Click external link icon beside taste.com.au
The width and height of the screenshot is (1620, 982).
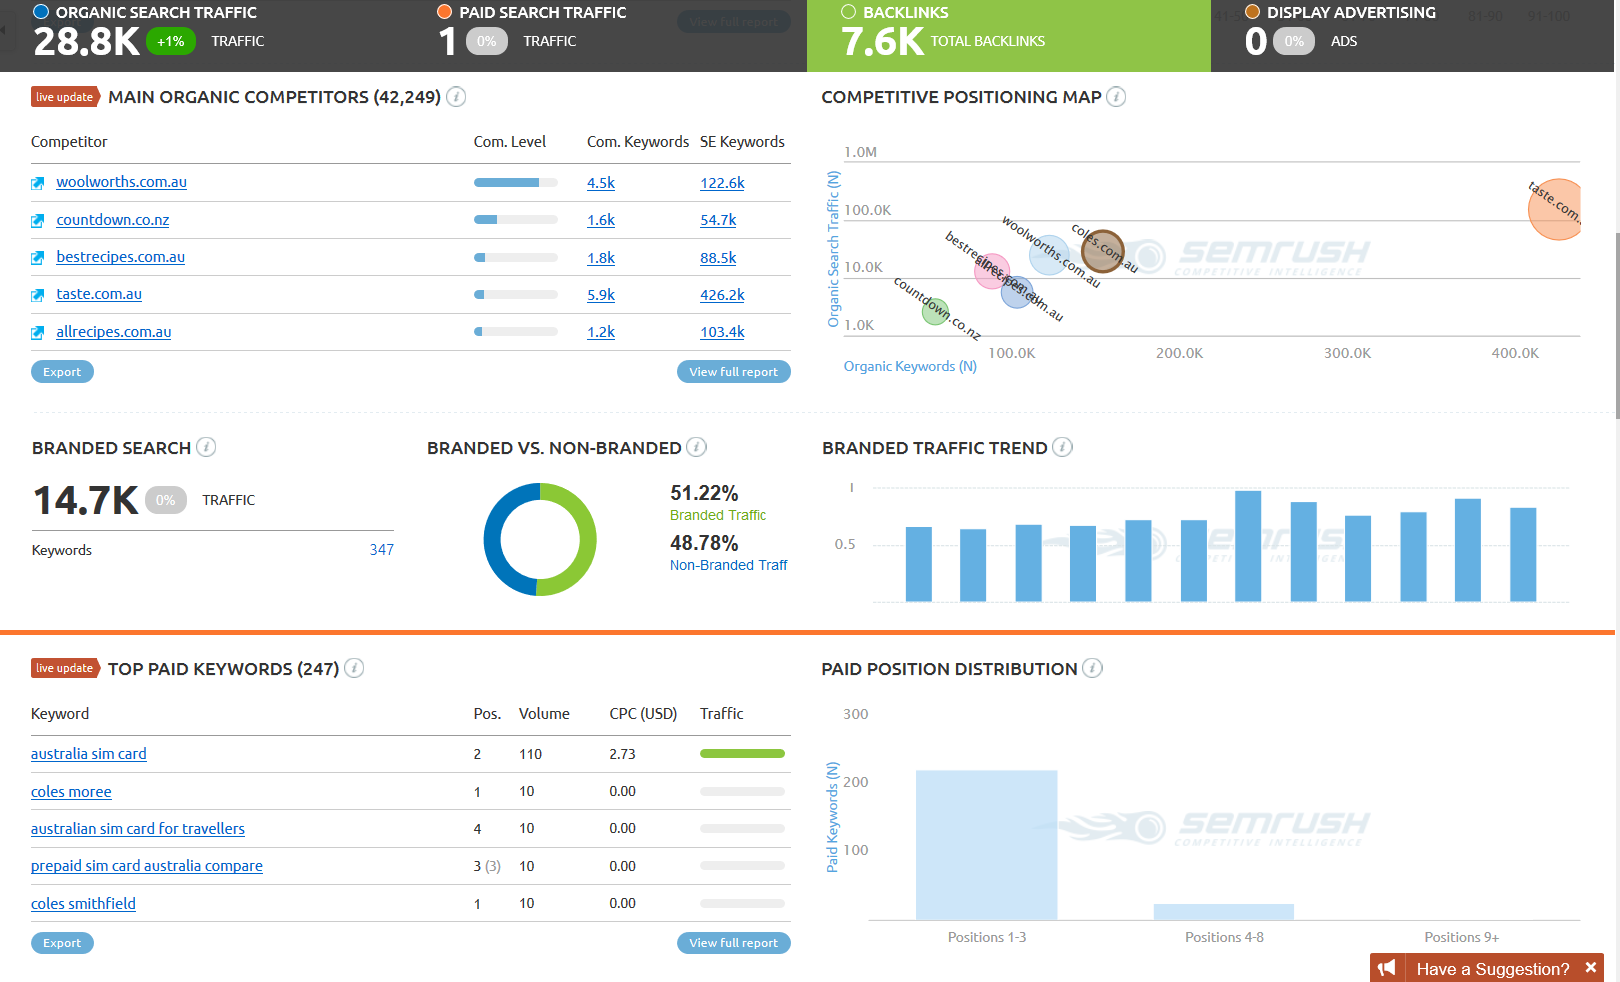(38, 295)
